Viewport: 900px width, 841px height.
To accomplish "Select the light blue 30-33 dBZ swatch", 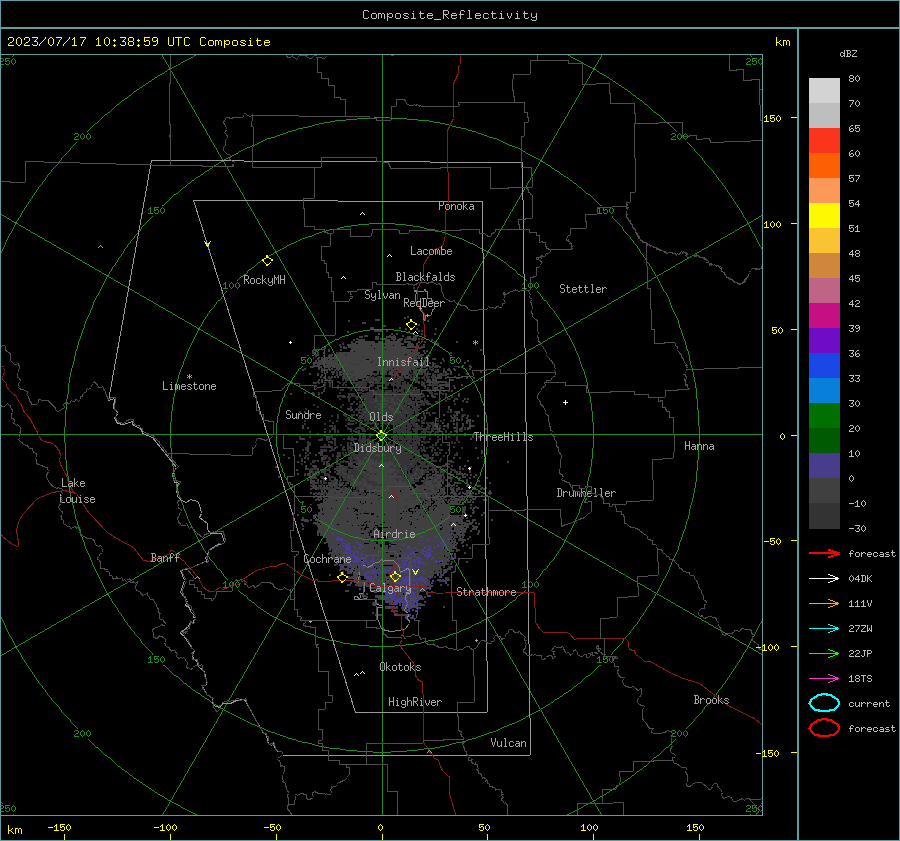I will click(x=824, y=391).
